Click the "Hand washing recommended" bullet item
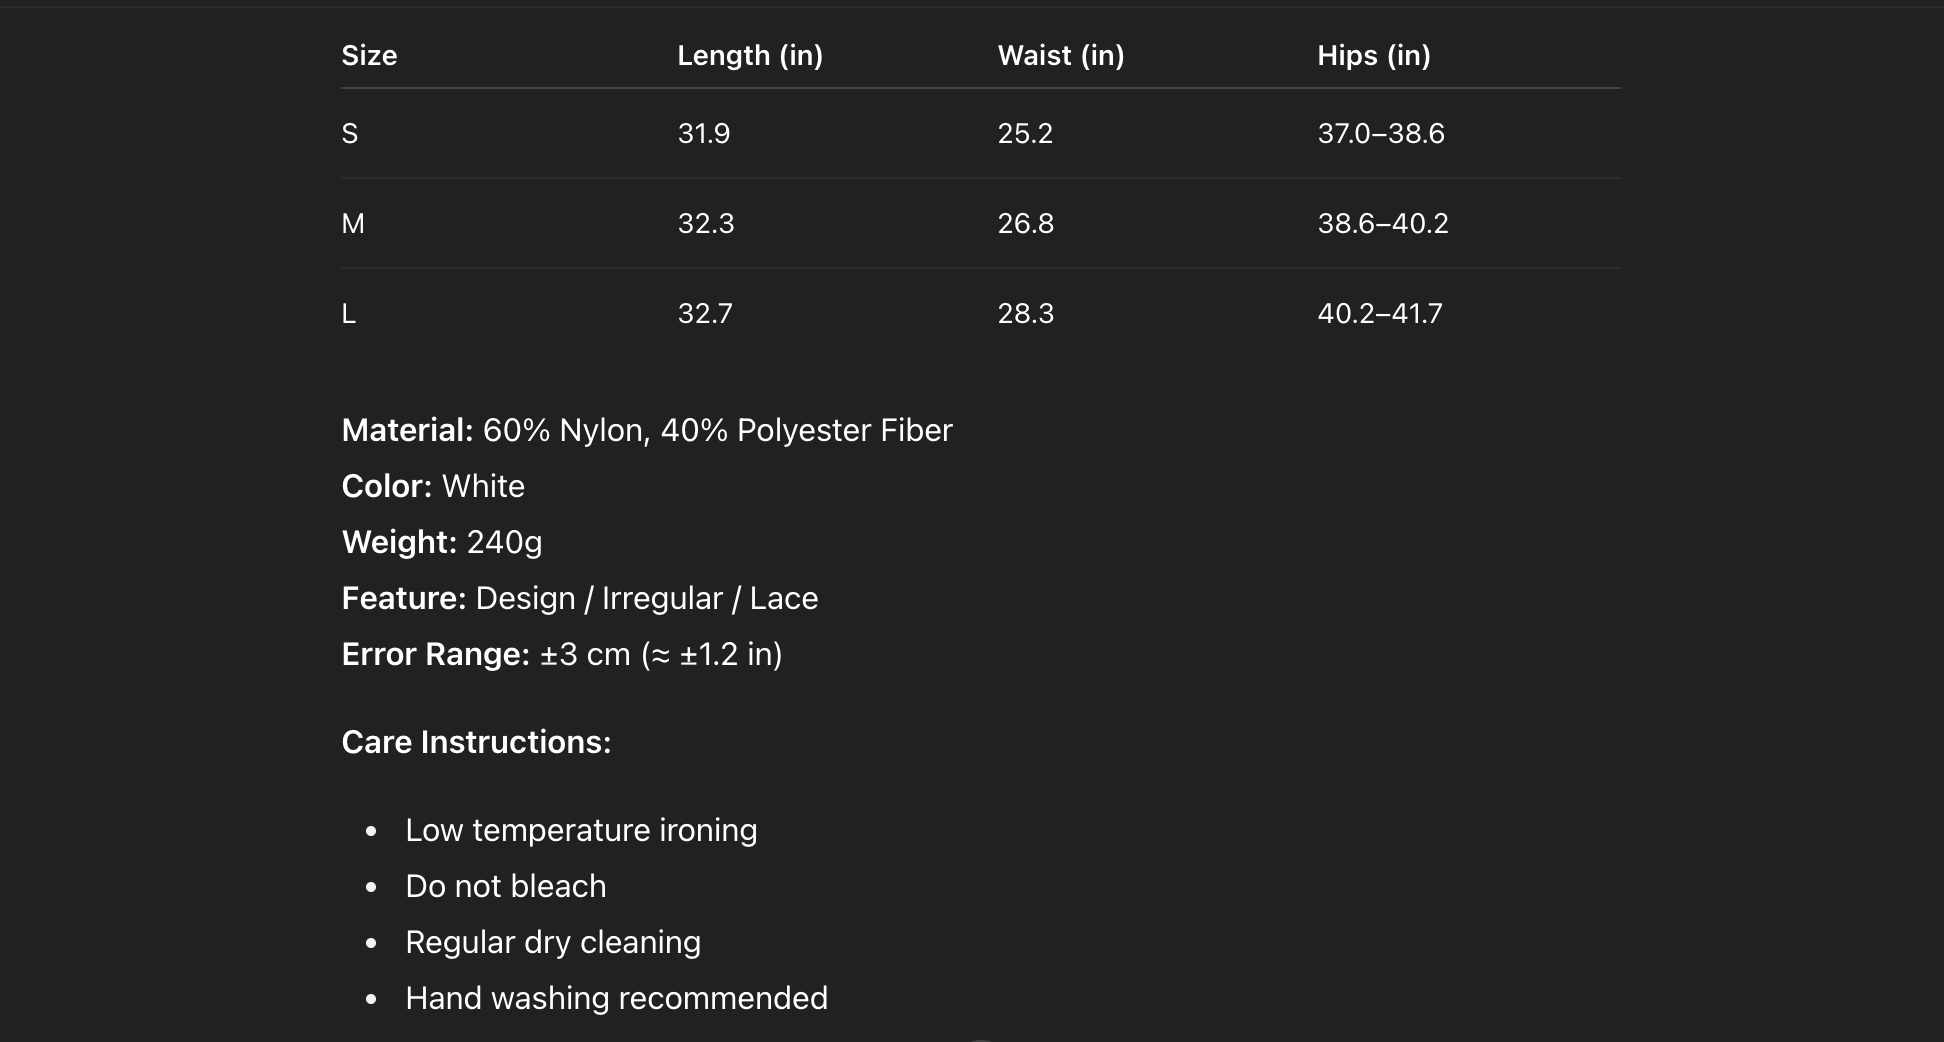The image size is (1944, 1042). click(616, 999)
